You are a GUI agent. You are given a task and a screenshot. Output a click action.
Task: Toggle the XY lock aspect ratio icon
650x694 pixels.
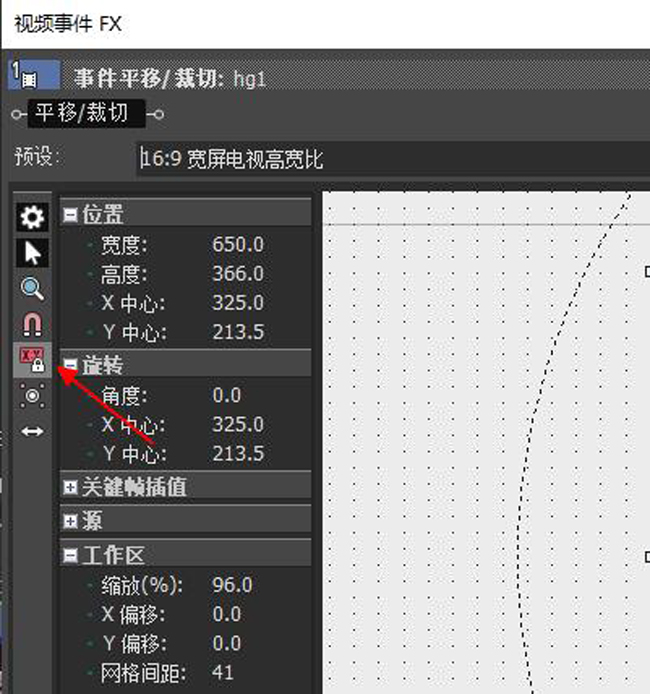[32, 359]
